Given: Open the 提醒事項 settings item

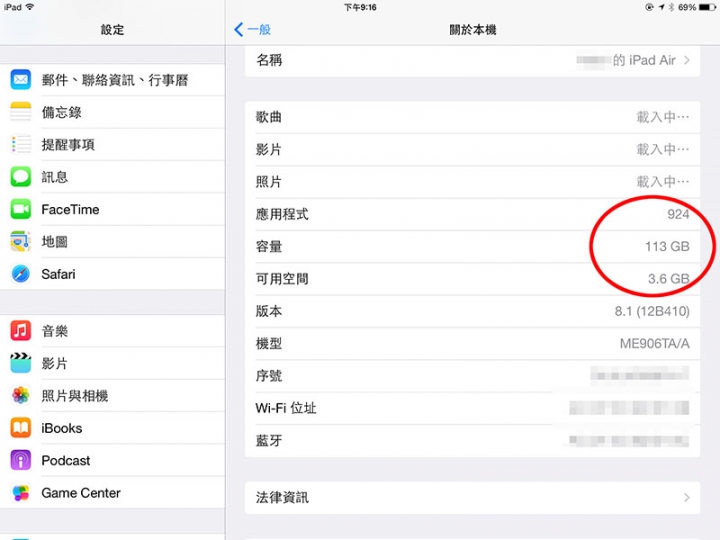Looking at the screenshot, I should pos(112,145).
